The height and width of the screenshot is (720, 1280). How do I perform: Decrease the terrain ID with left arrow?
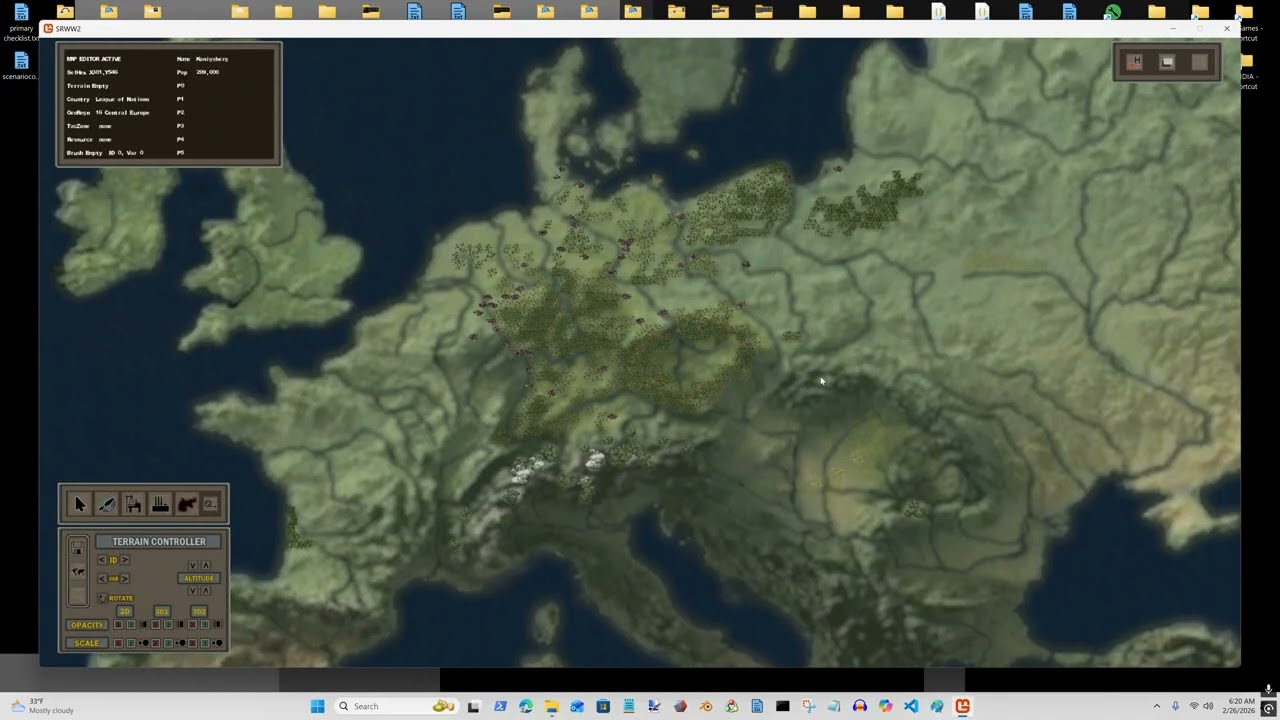click(x=102, y=560)
